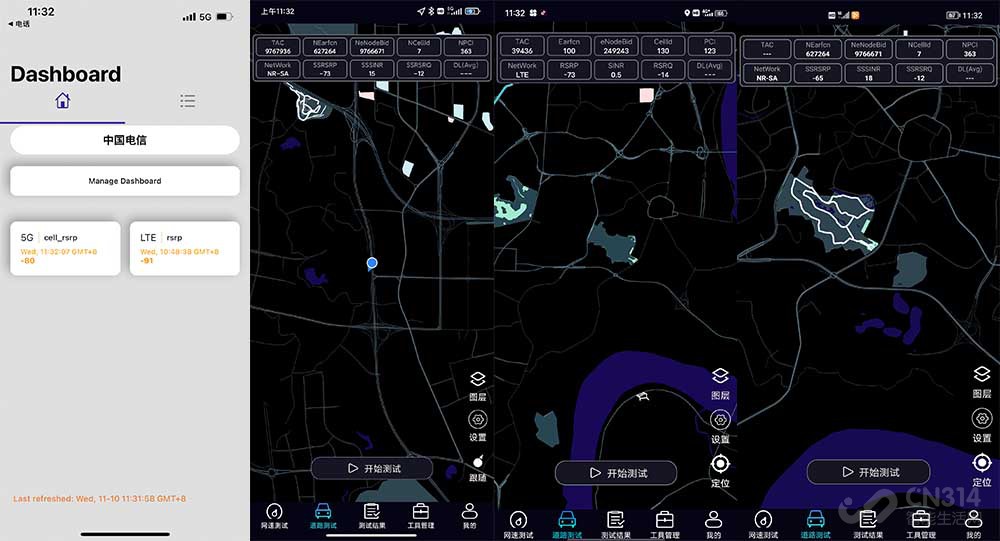Tap the TAC 9767936 cell
Screen dimensions: 1000x541
277,47
